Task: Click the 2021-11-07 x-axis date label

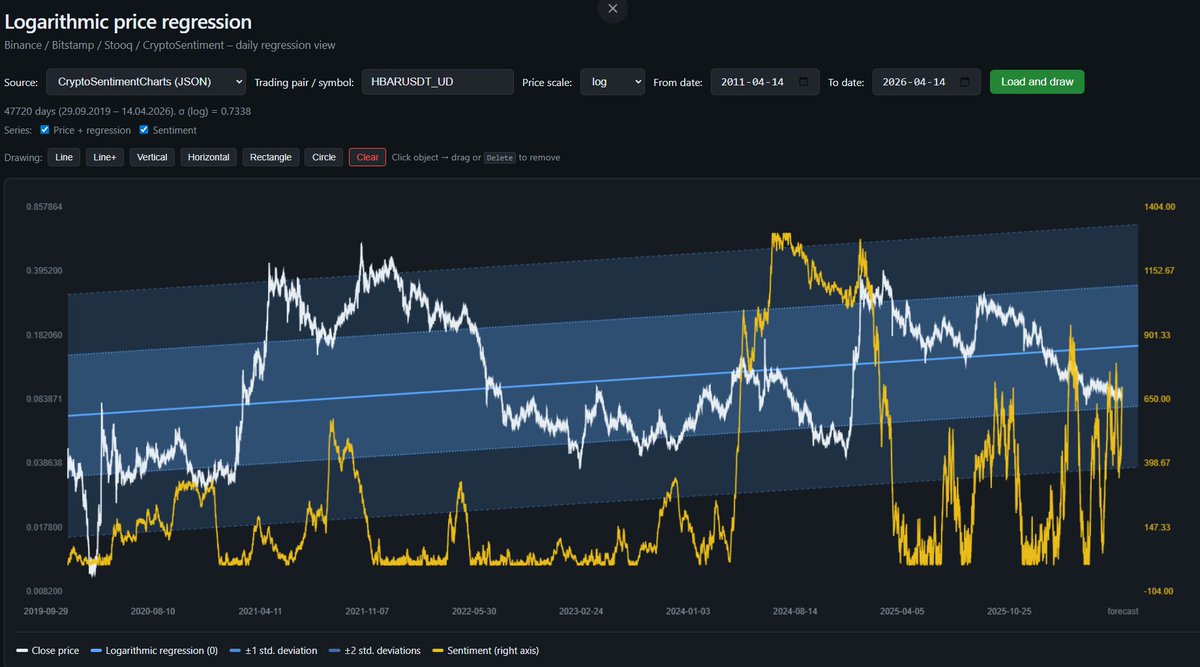Action: pyautogui.click(x=367, y=610)
